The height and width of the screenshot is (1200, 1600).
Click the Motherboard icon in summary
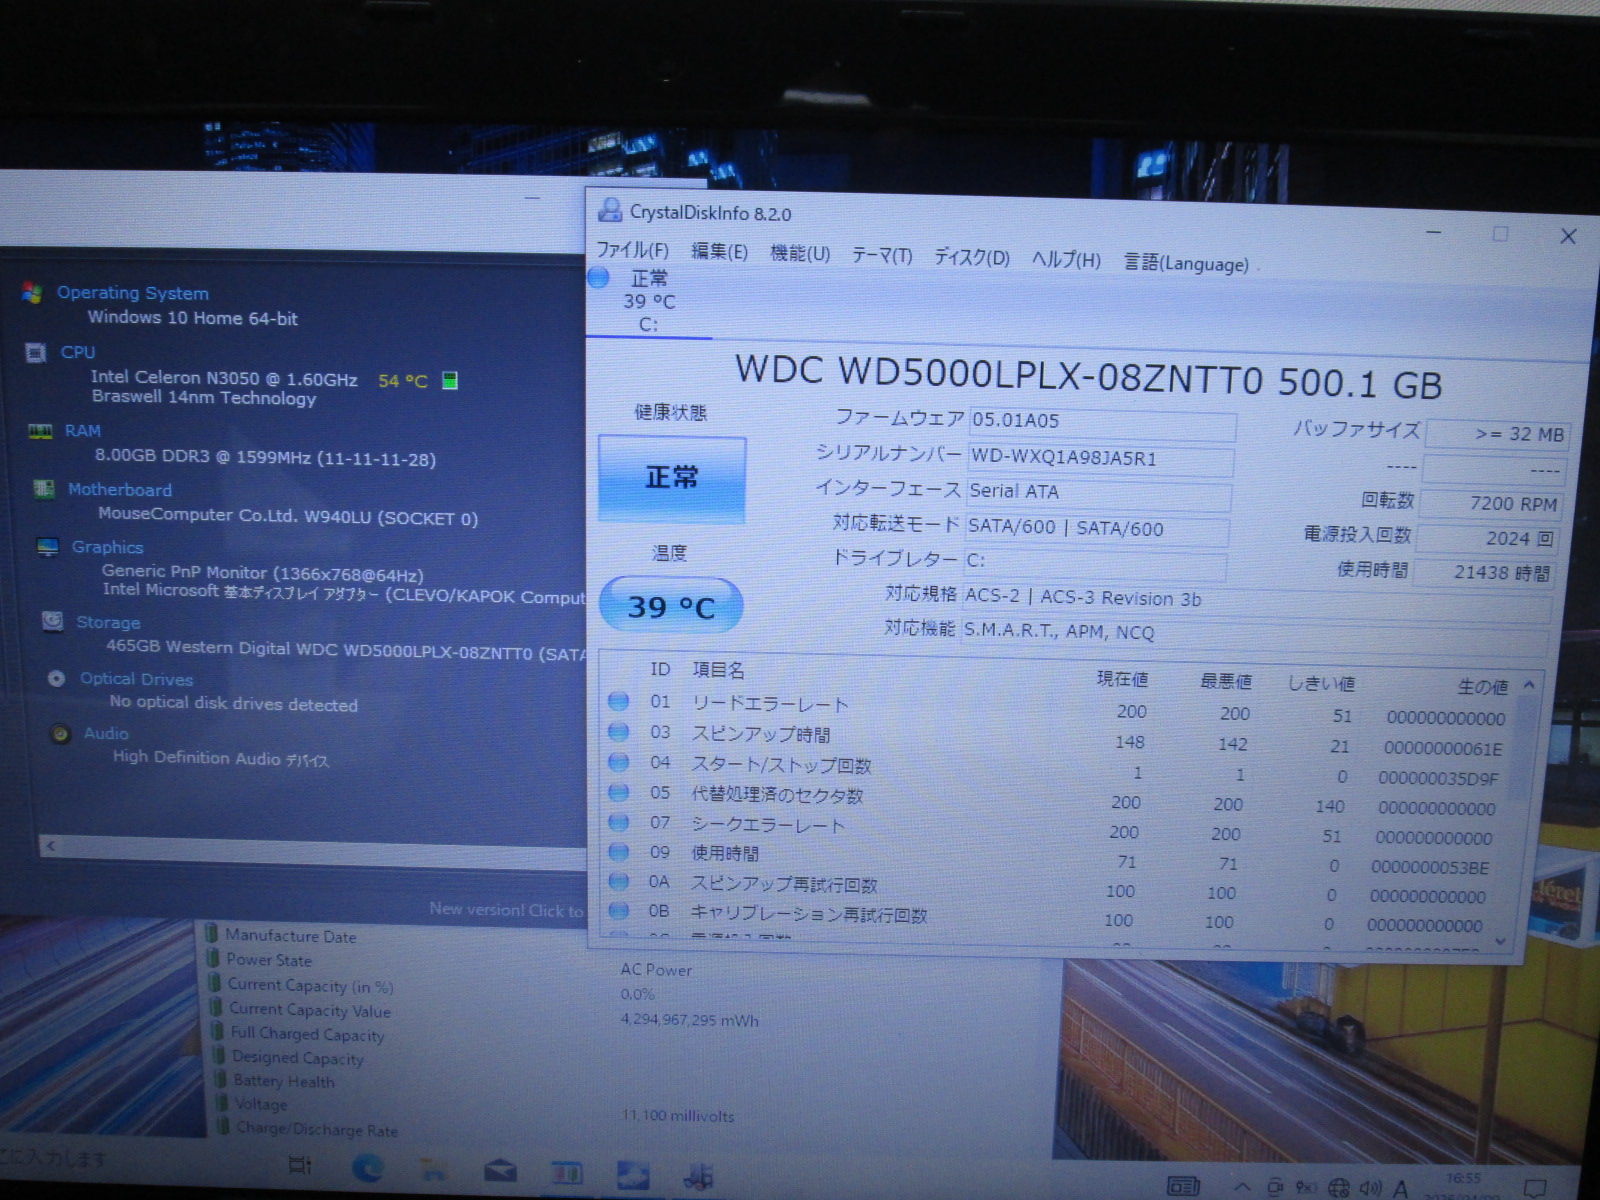click(44, 489)
